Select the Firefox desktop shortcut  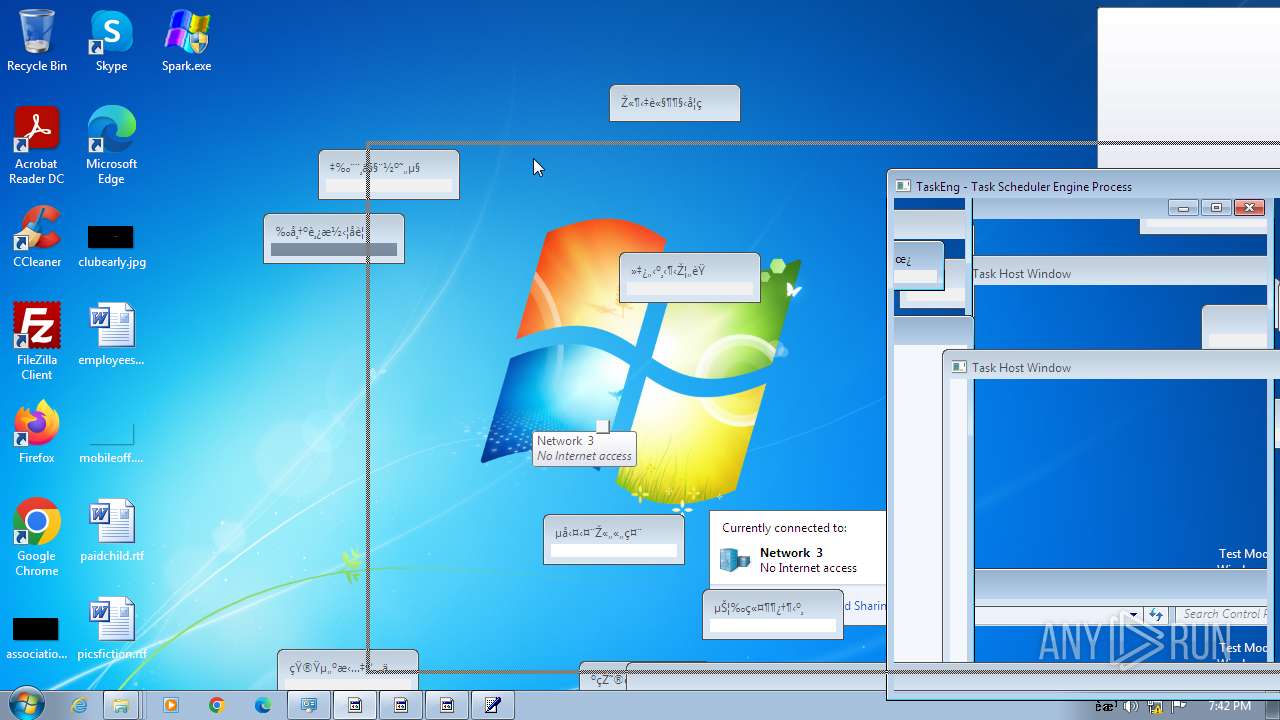37,433
